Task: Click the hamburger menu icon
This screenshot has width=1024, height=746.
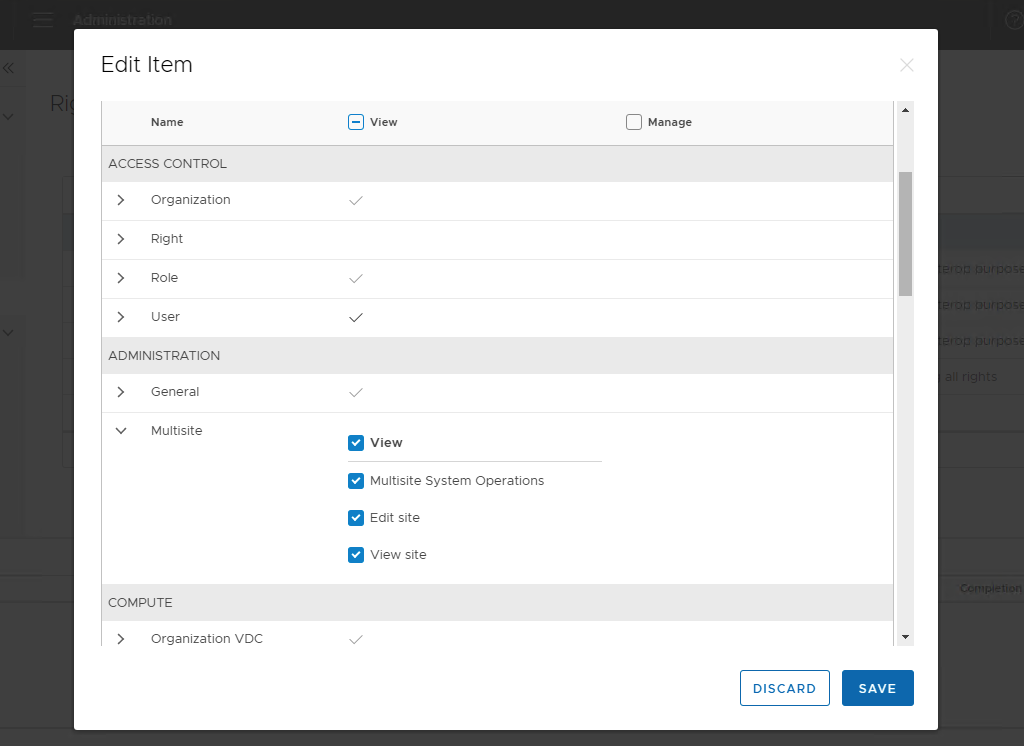Action: tap(41, 20)
